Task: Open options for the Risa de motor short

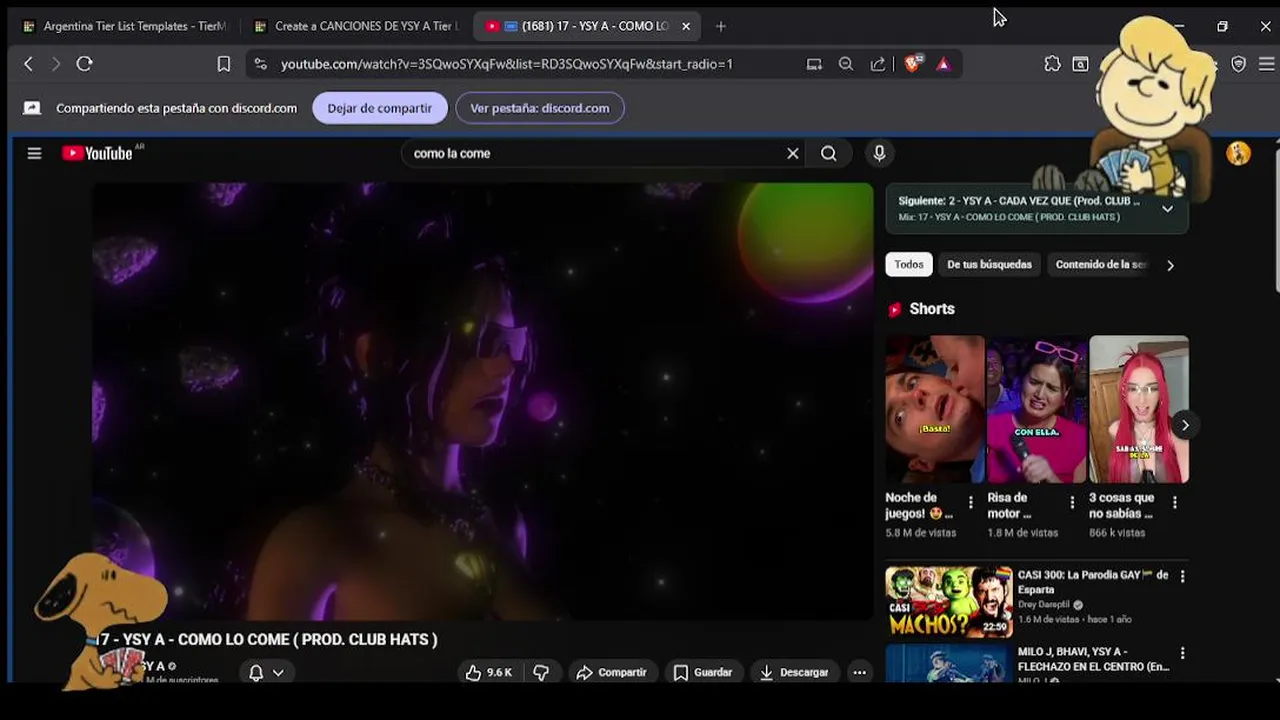Action: [1072, 502]
